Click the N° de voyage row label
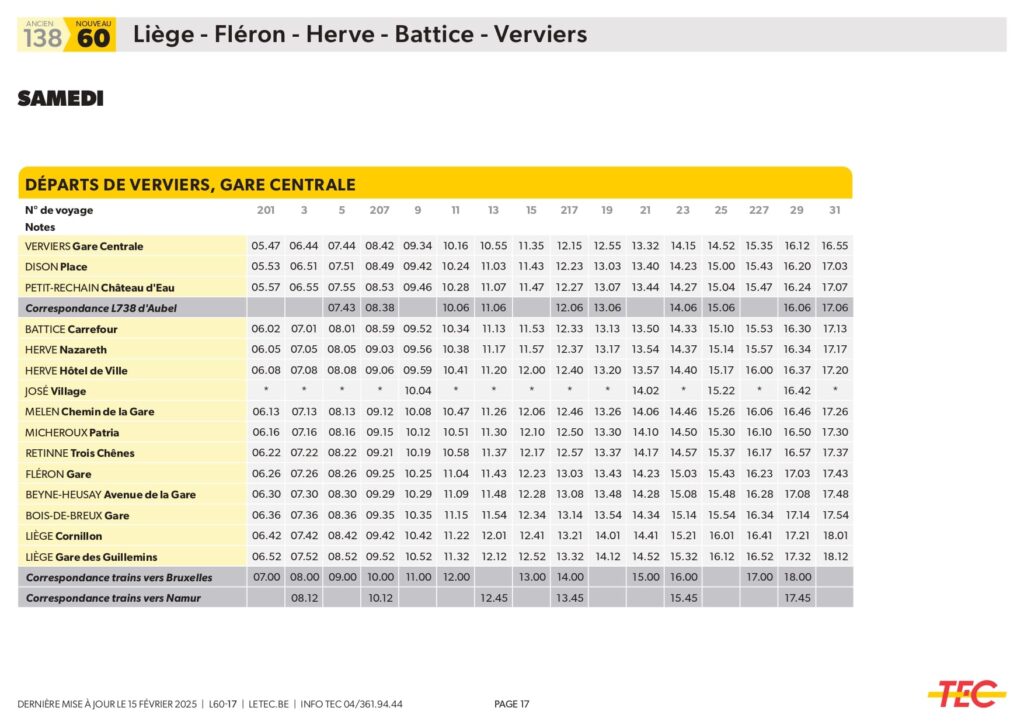This screenshot has width=1024, height=725. point(59,210)
